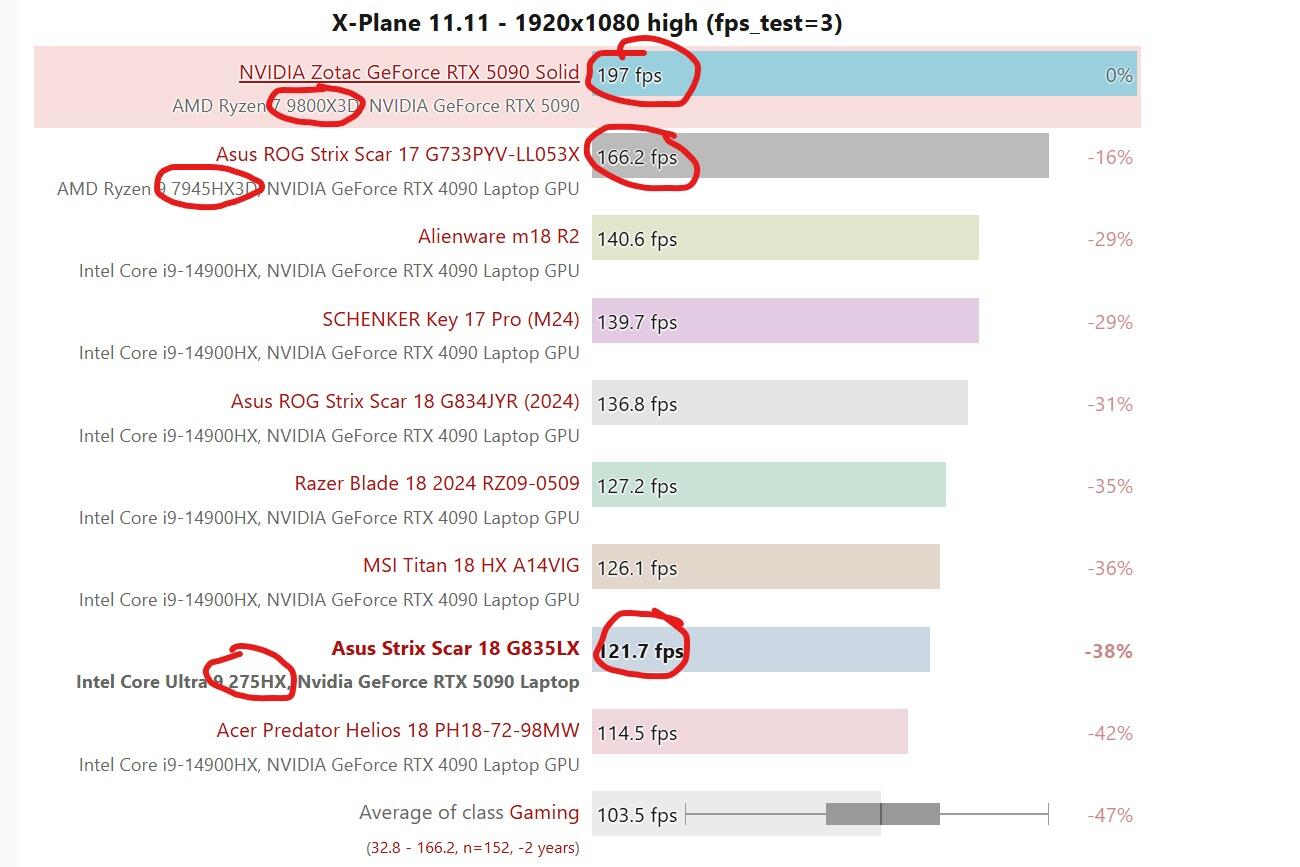
Task: Select the 114.5 fps pink bar
Action: click(750, 732)
